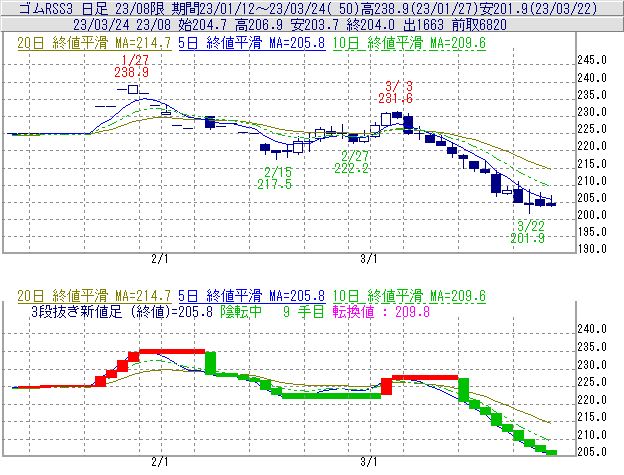Click the large dark candlestick near 207
Image resolution: width=624 pixels, height=475 pixels.
(x=496, y=183)
